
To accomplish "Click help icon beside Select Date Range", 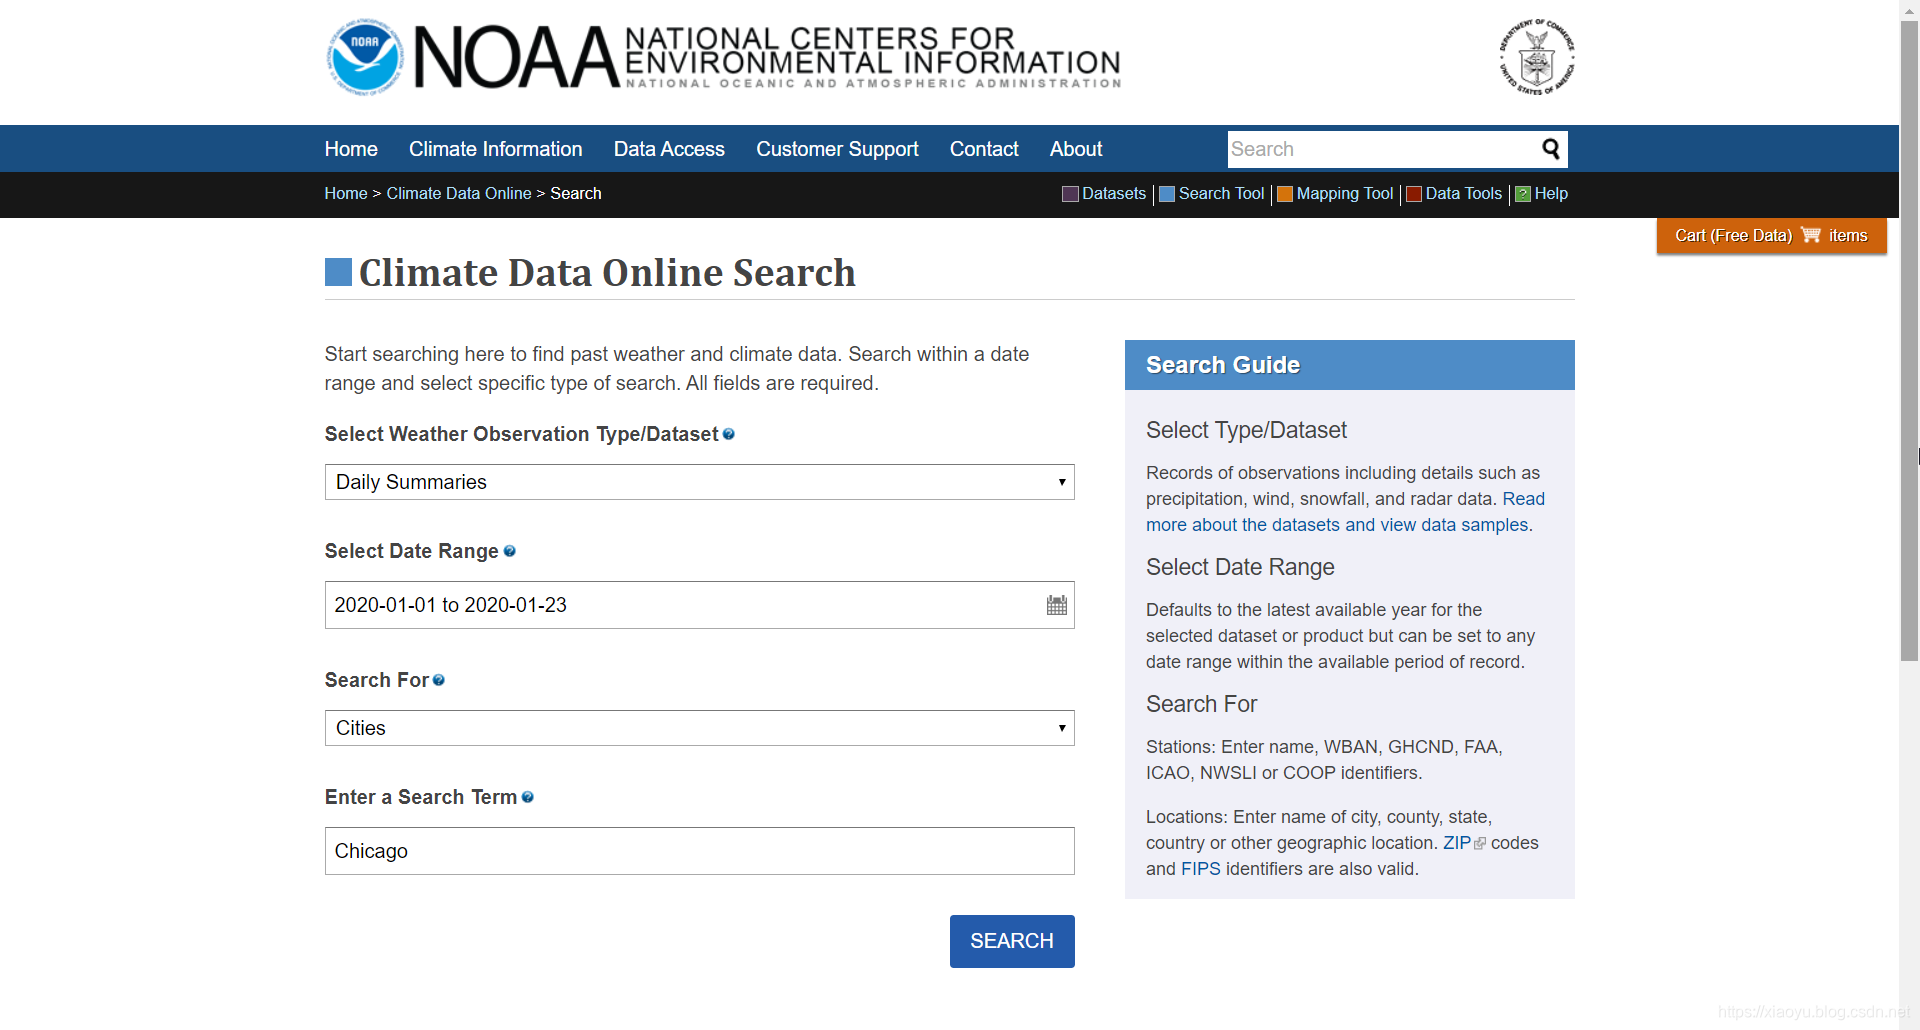I will (510, 551).
